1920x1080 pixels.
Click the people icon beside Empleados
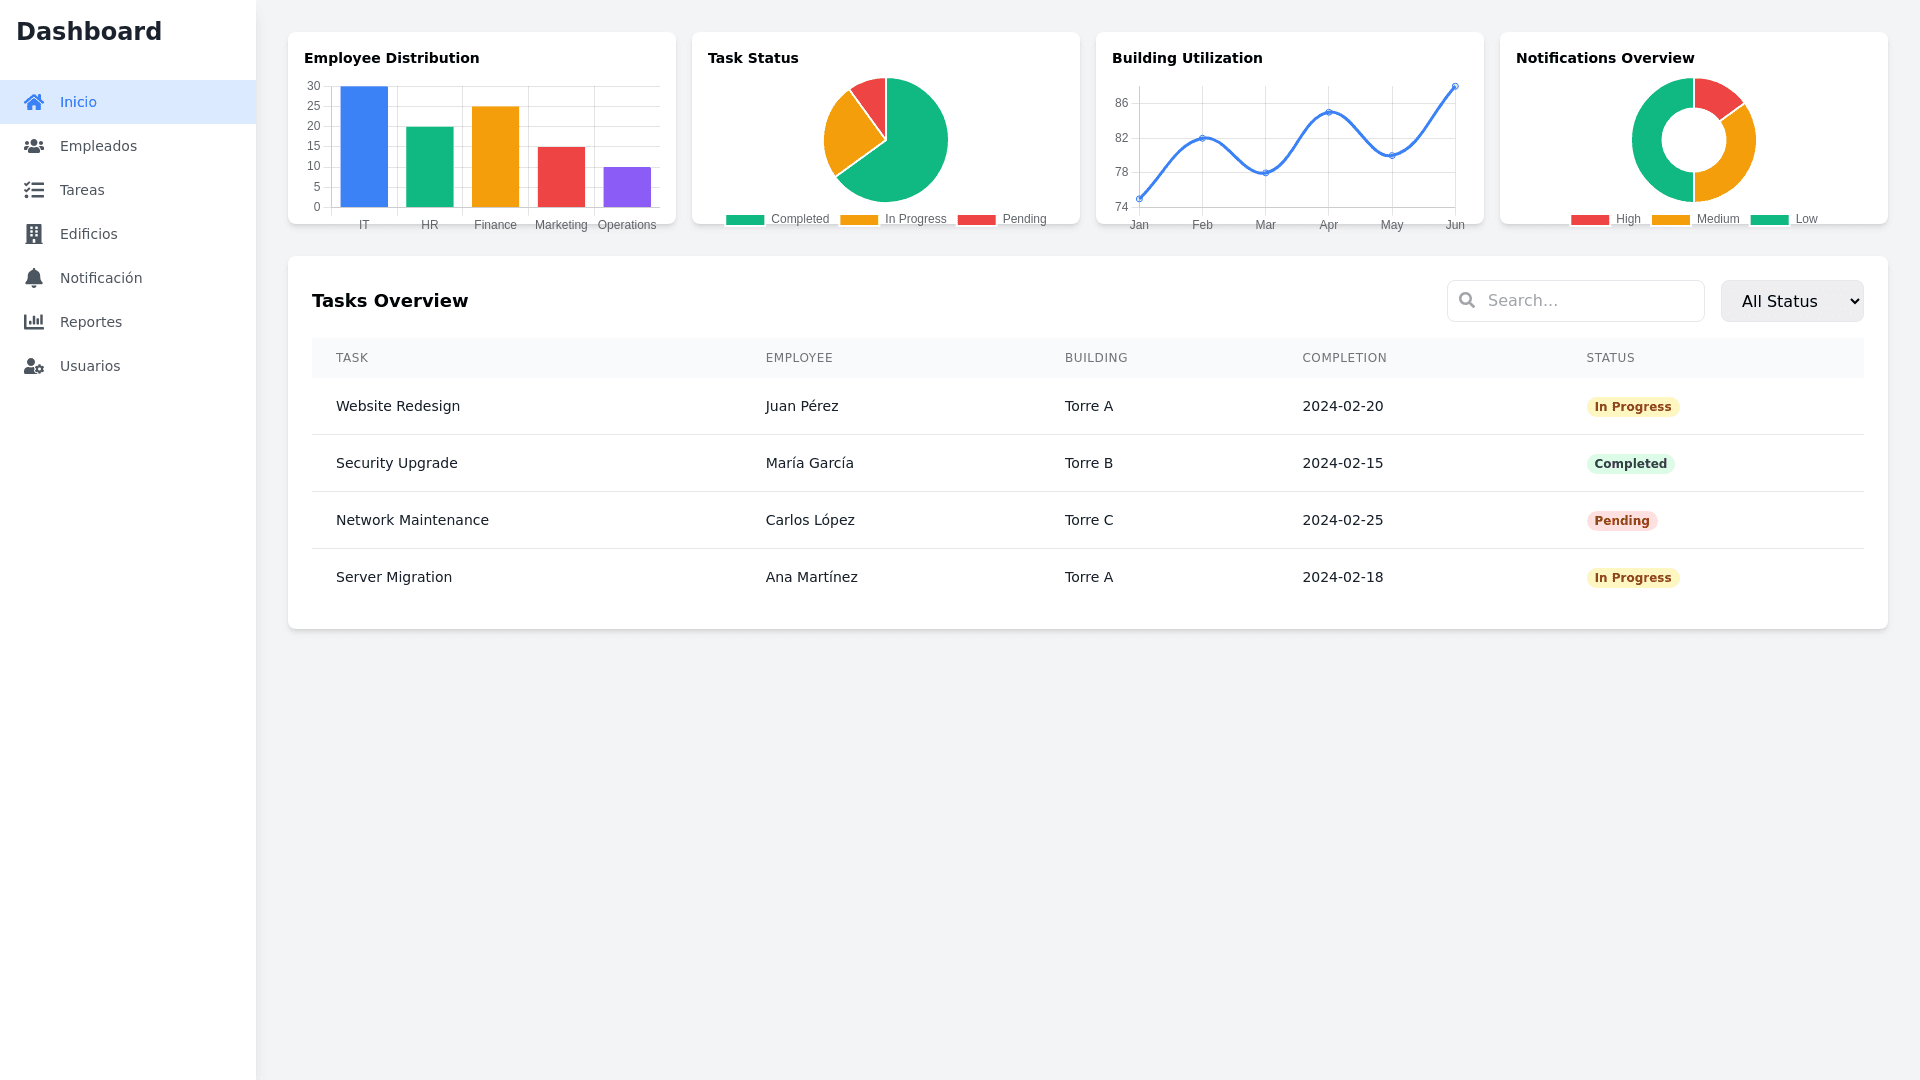tap(34, 146)
